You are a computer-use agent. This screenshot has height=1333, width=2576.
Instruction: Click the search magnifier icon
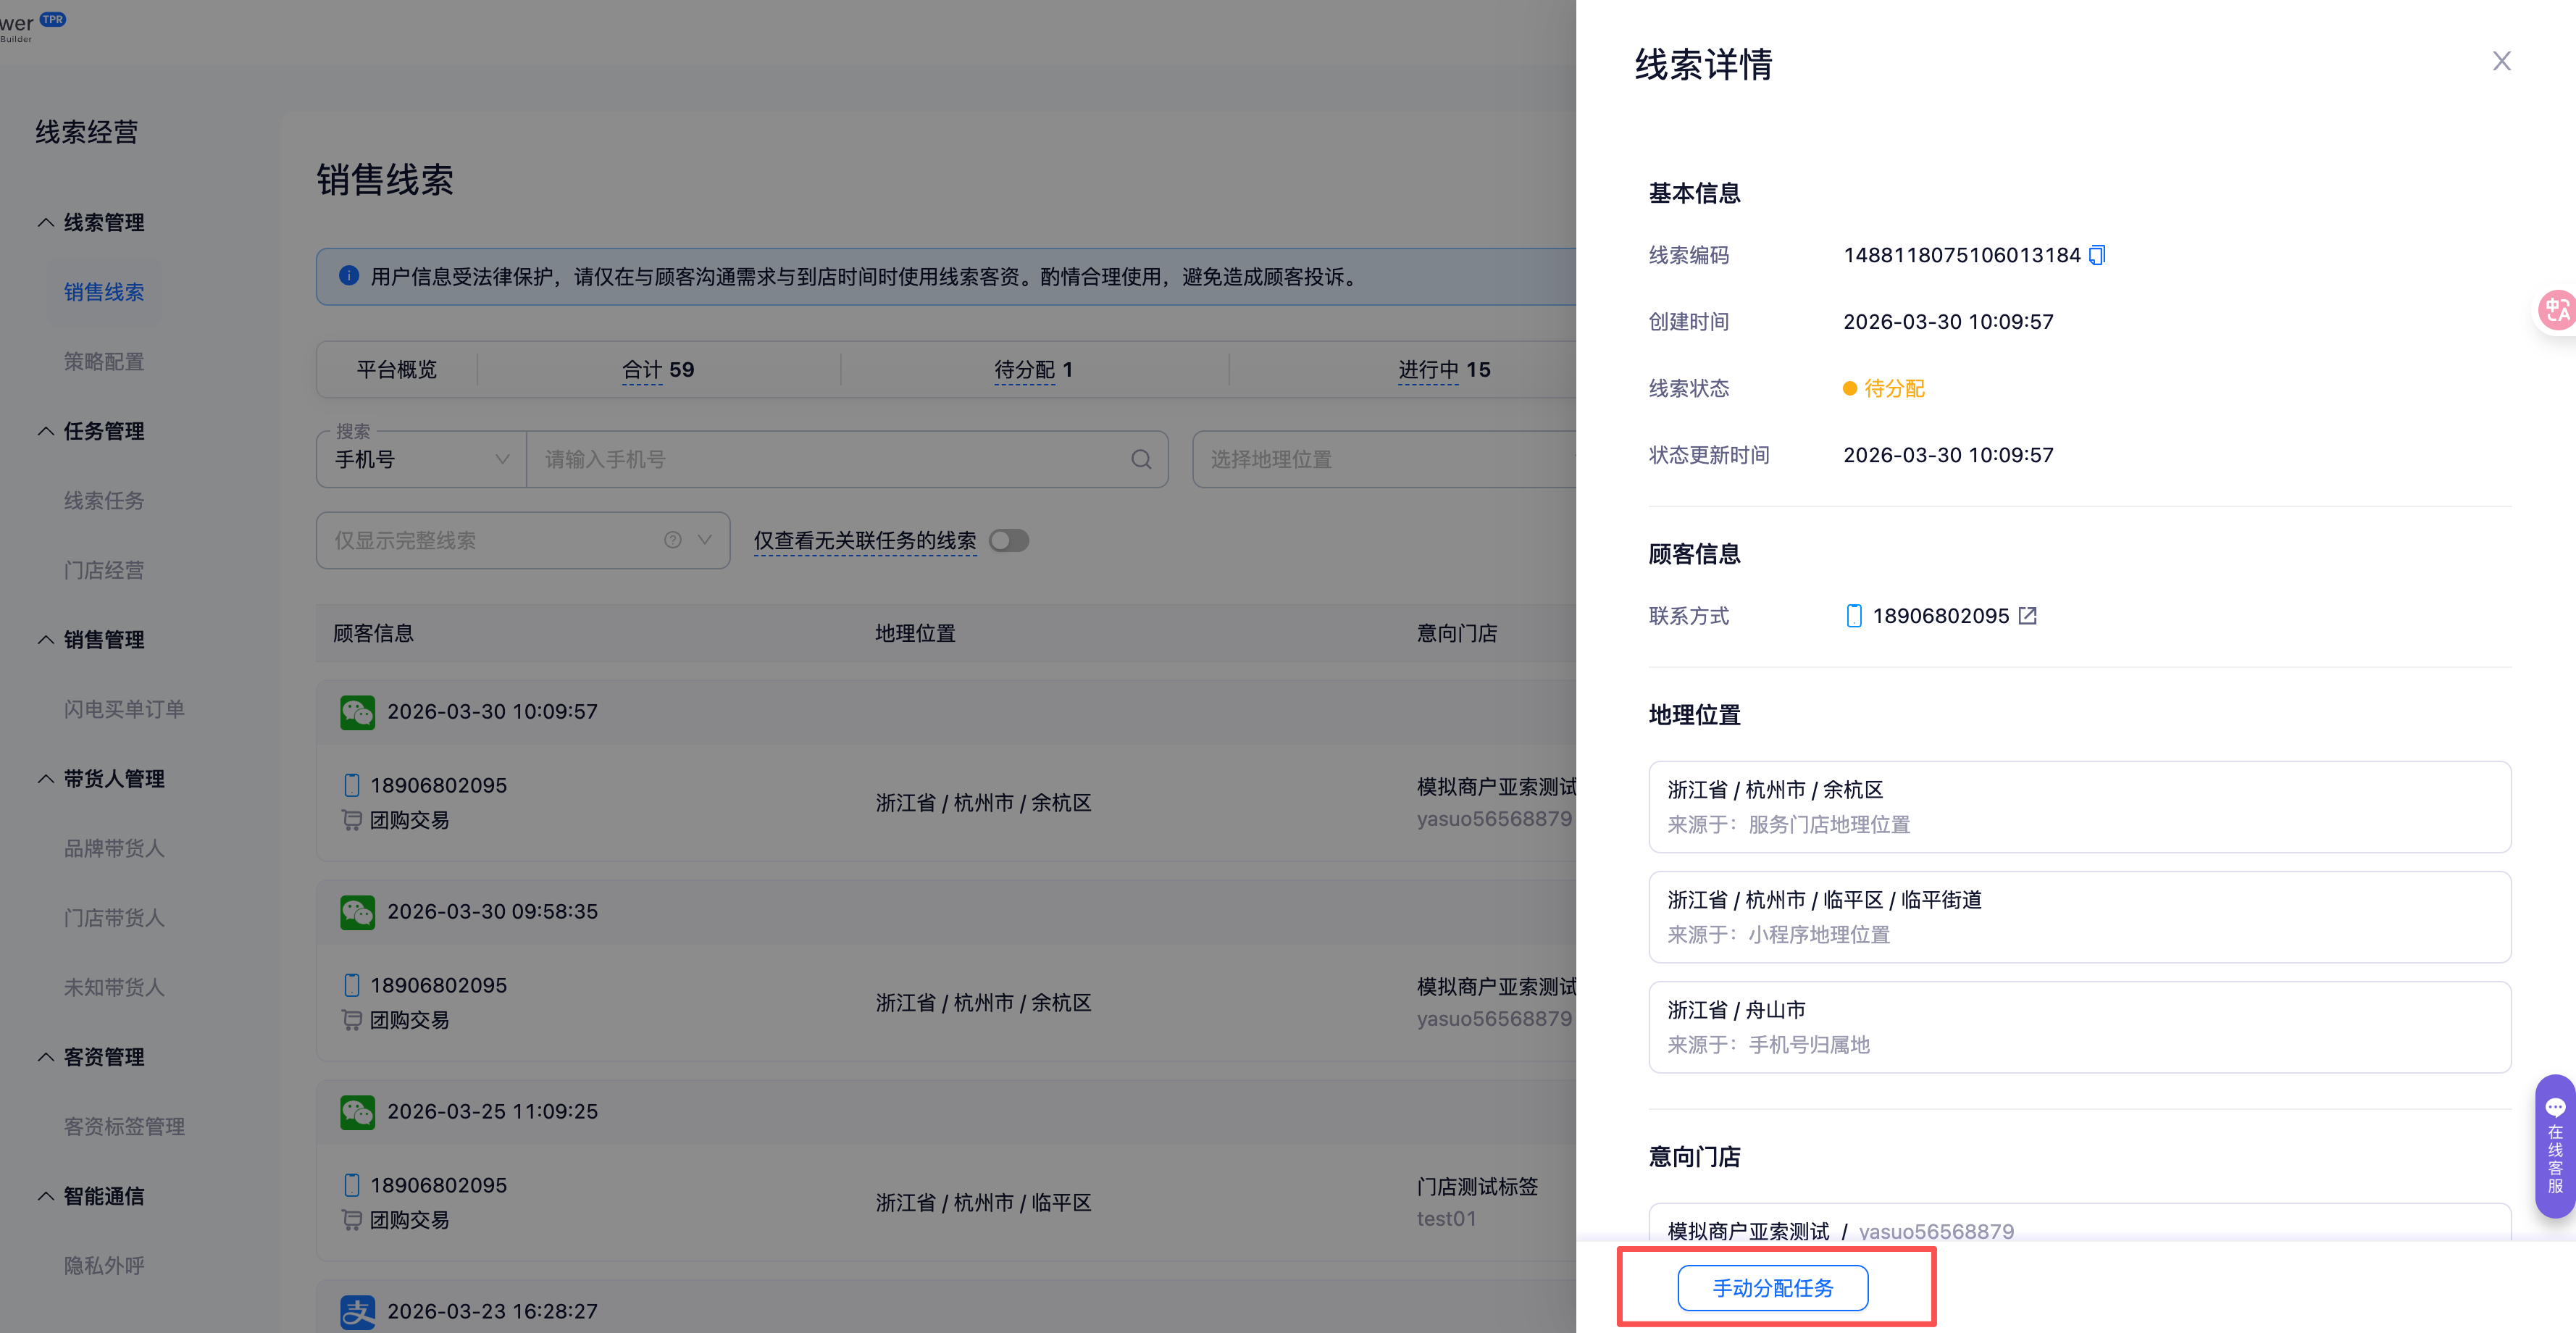pyautogui.click(x=1141, y=460)
